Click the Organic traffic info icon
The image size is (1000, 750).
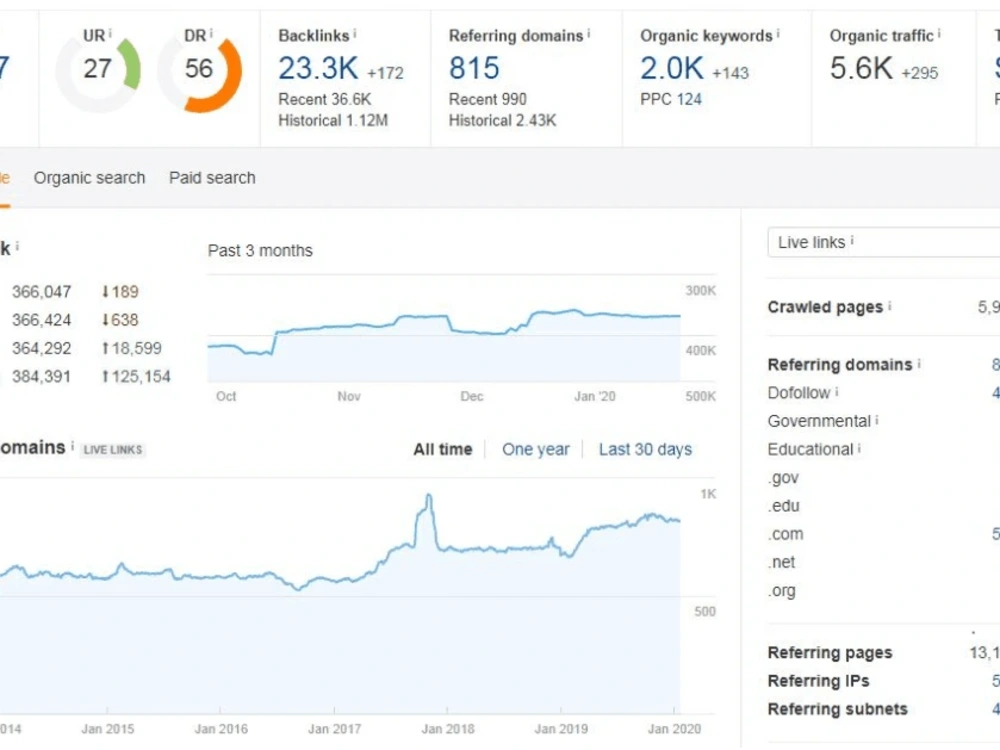[x=939, y=33]
